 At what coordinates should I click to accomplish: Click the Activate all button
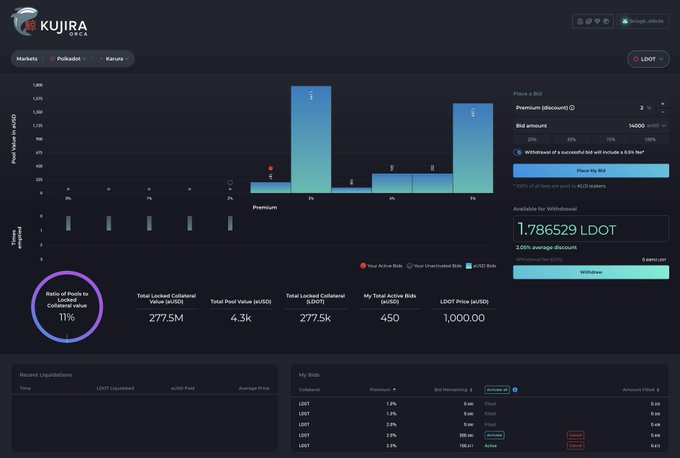tap(497, 389)
